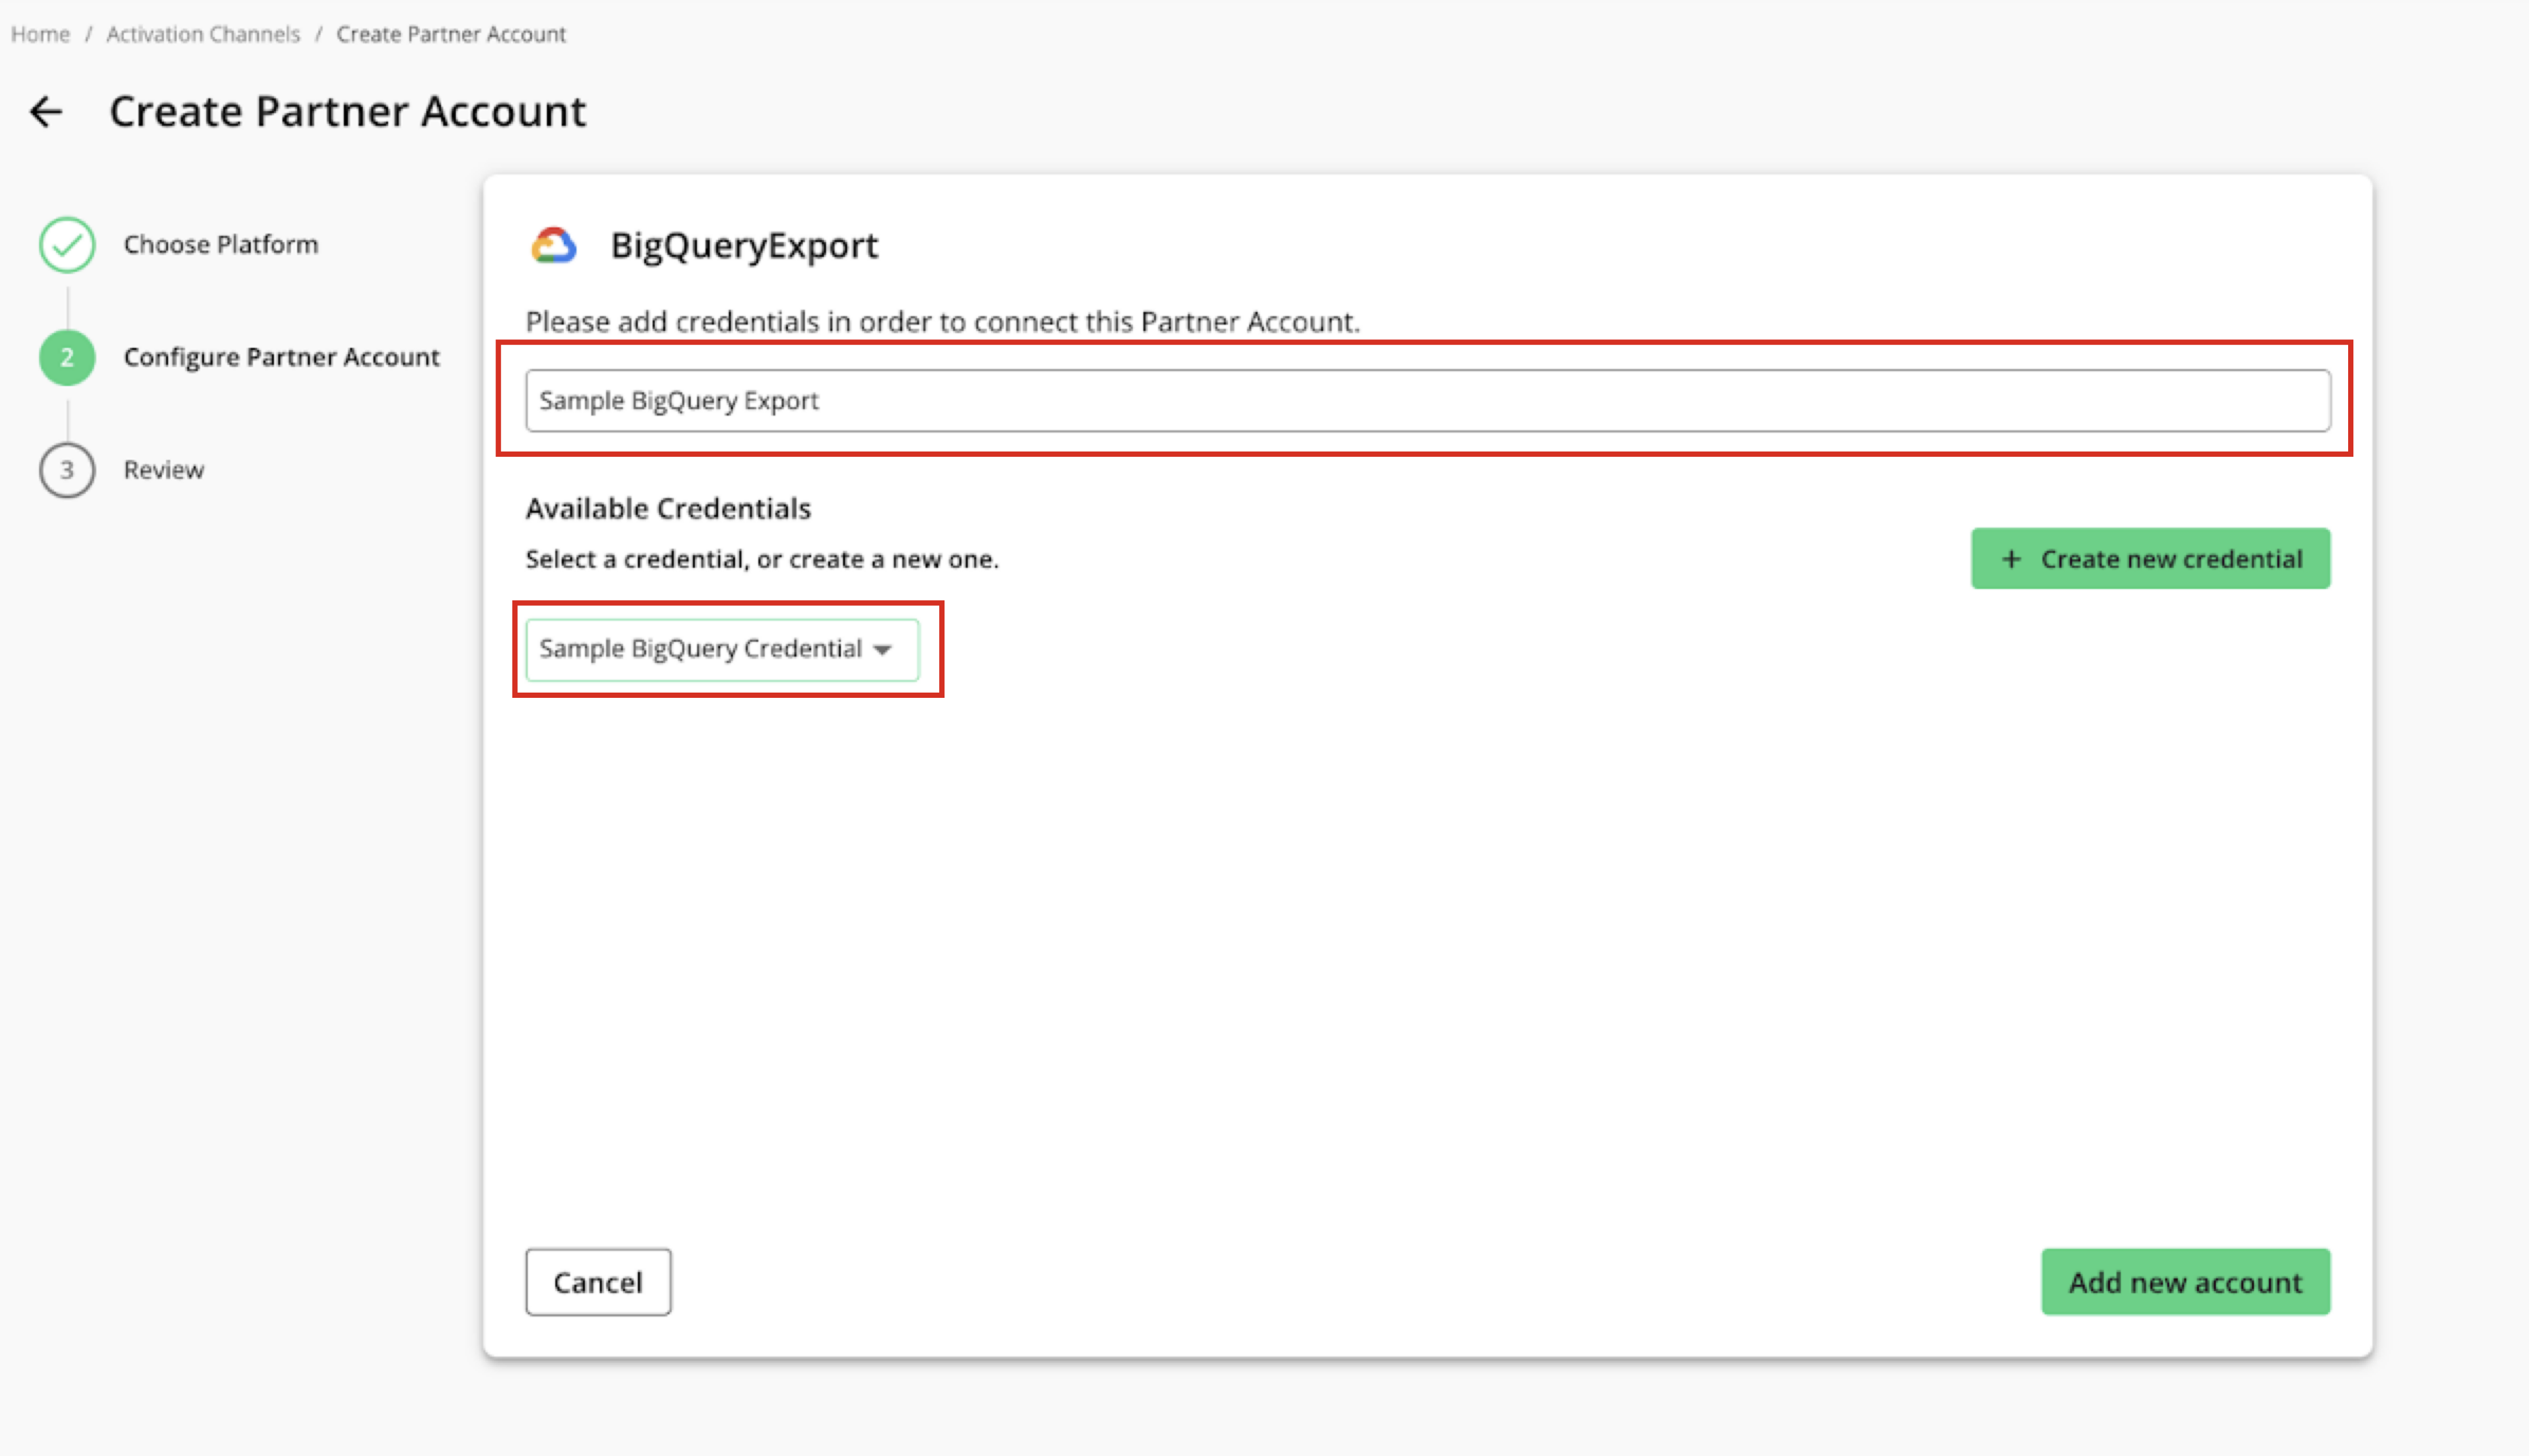Click the Configure Partner Account step label
Viewport: 2529px width, 1456px height.
(x=282, y=357)
